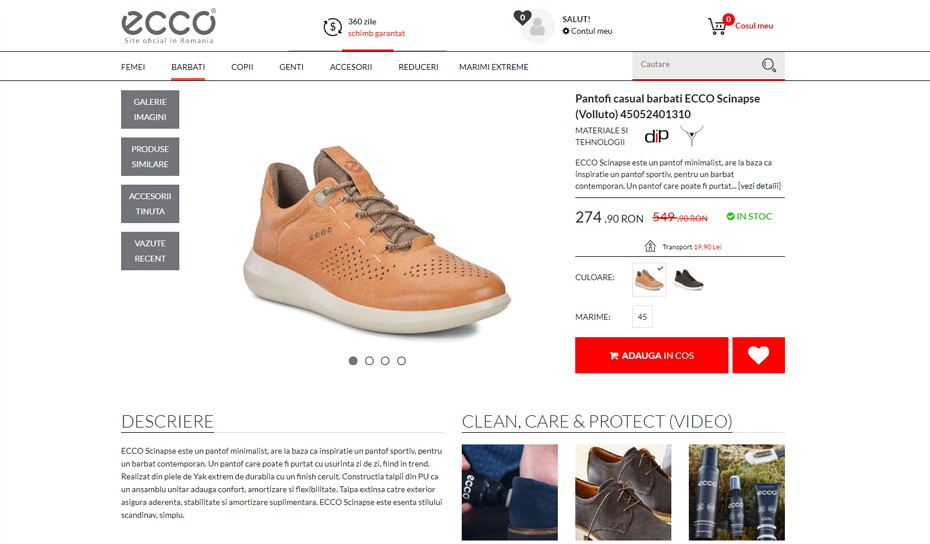Choose size 45
The height and width of the screenshot is (544, 930).
[x=642, y=317]
